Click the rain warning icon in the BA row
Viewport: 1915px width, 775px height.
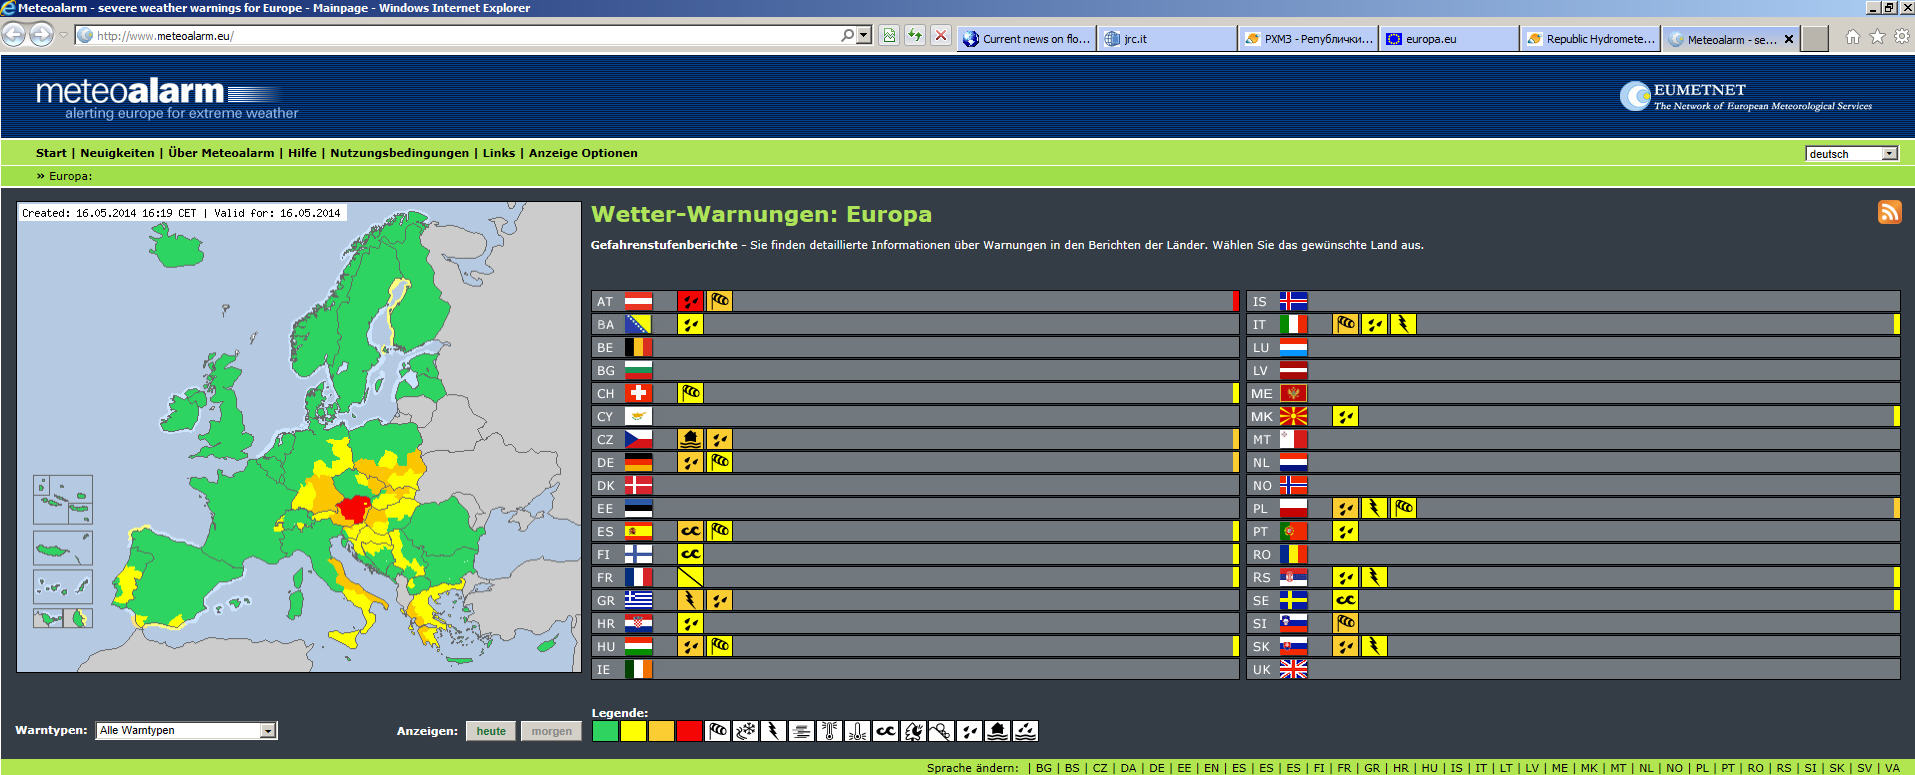(x=690, y=324)
